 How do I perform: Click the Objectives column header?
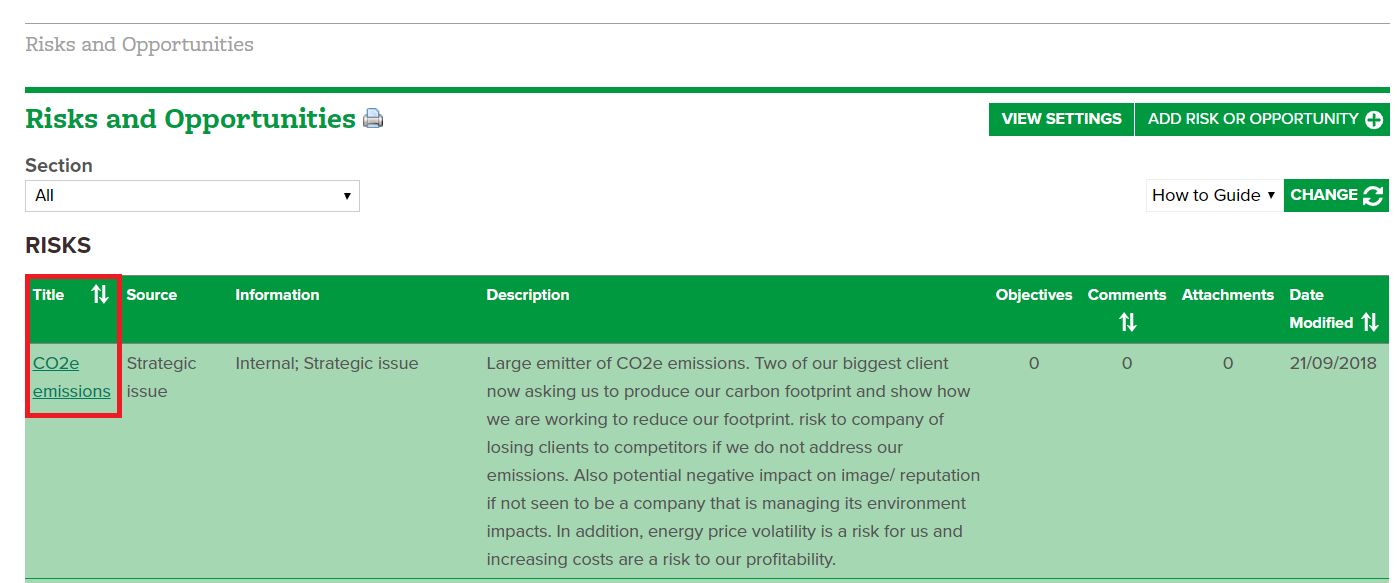[1034, 295]
